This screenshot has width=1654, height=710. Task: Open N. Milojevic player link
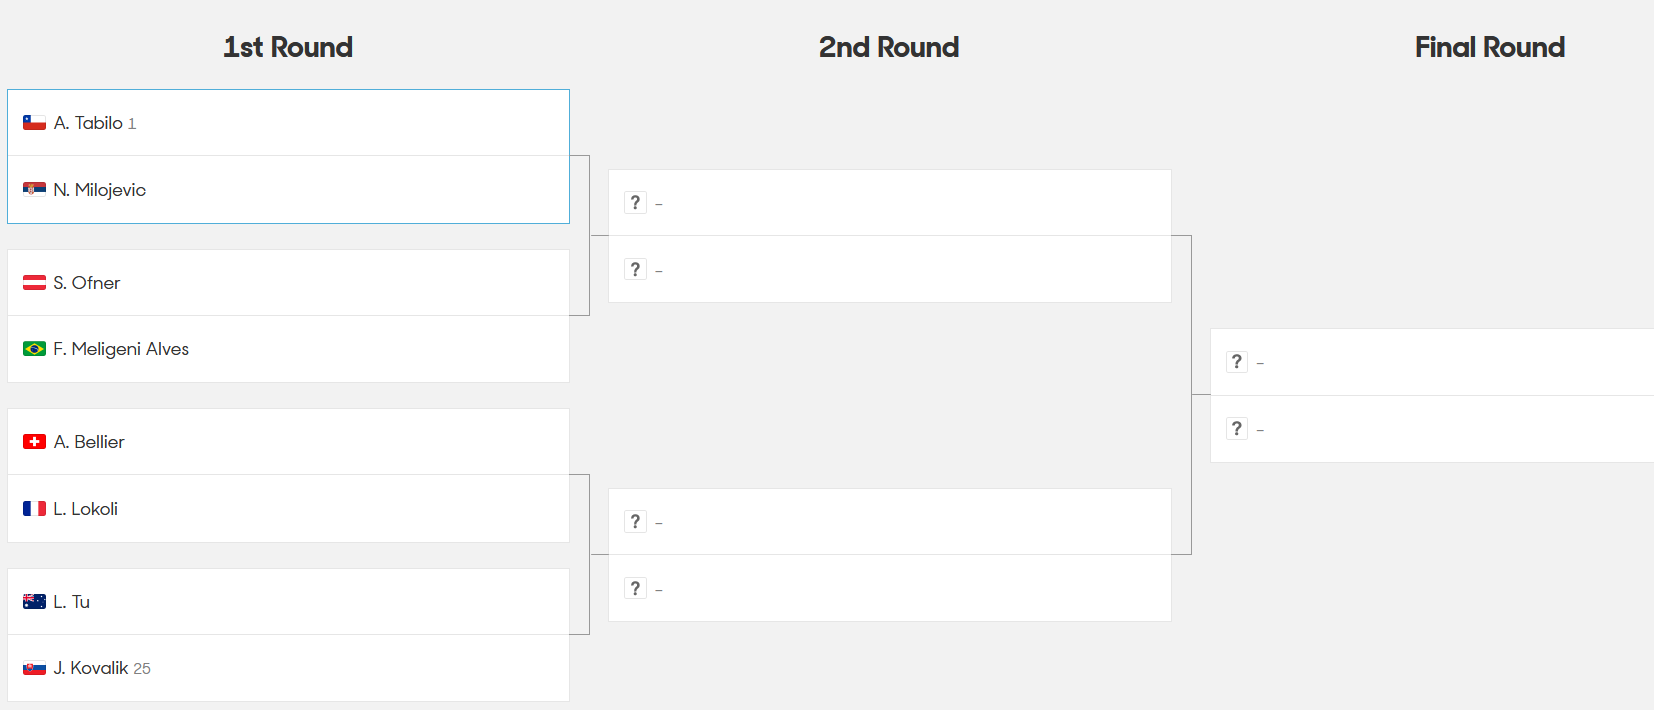pyautogui.click(x=100, y=190)
